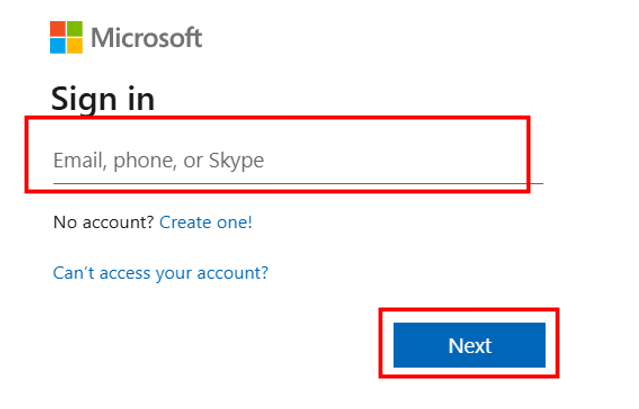The height and width of the screenshot is (409, 639).
Task: Click the "Next" label on the button
Action: click(469, 346)
